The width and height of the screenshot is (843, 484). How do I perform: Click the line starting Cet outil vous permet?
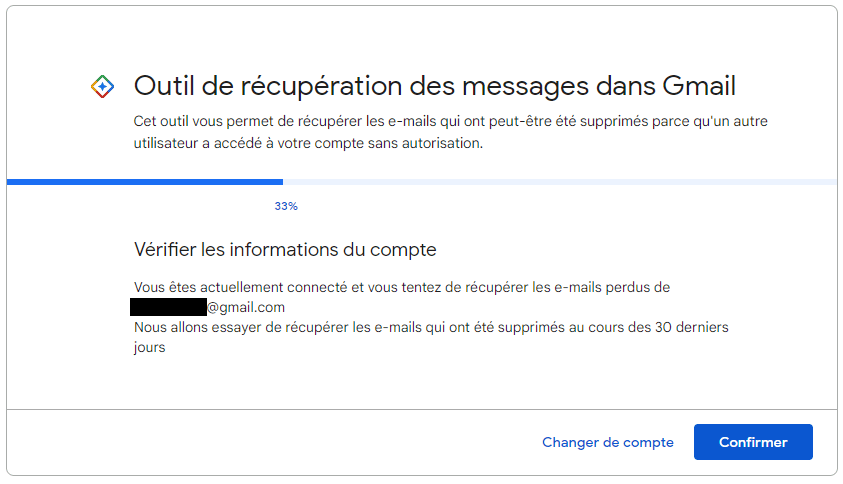(x=451, y=122)
